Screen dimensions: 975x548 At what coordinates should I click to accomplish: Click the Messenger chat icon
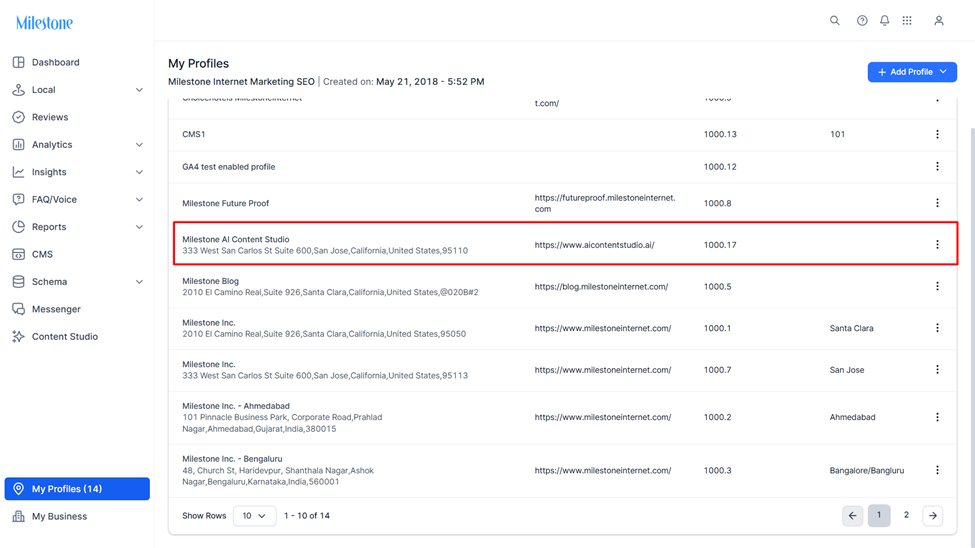pyautogui.click(x=19, y=309)
